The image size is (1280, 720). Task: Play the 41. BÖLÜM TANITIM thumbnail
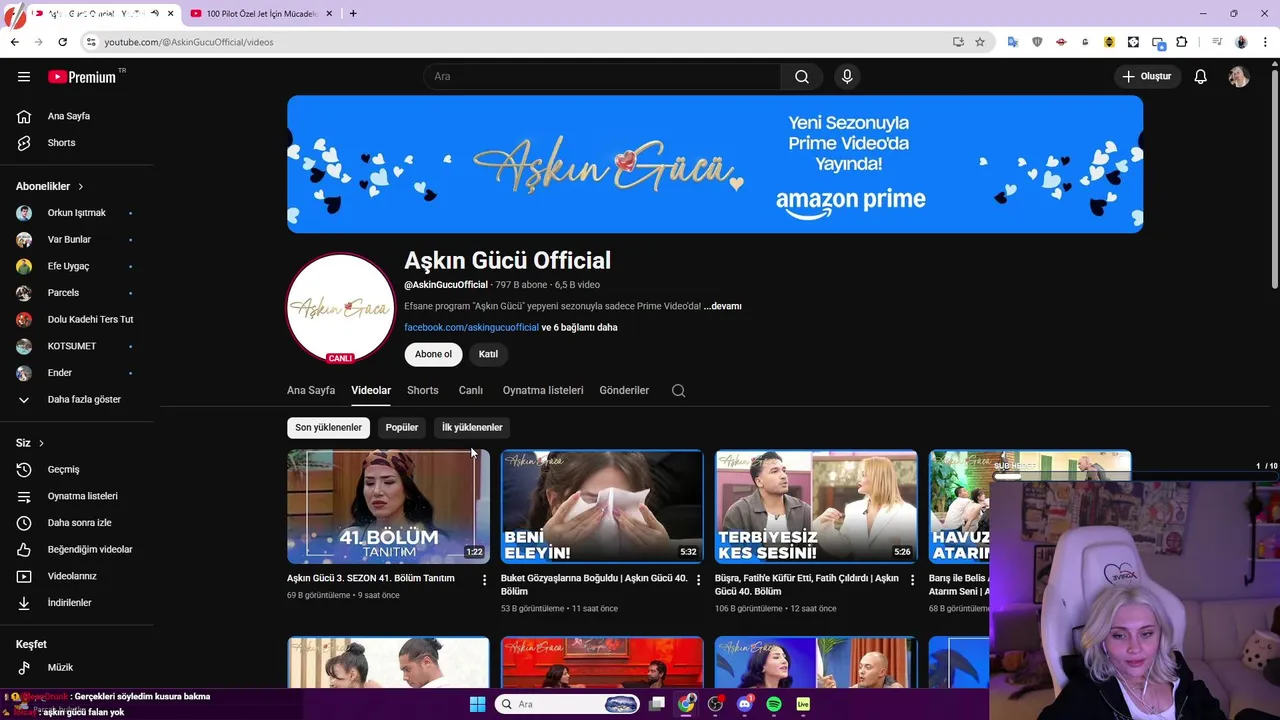(388, 507)
